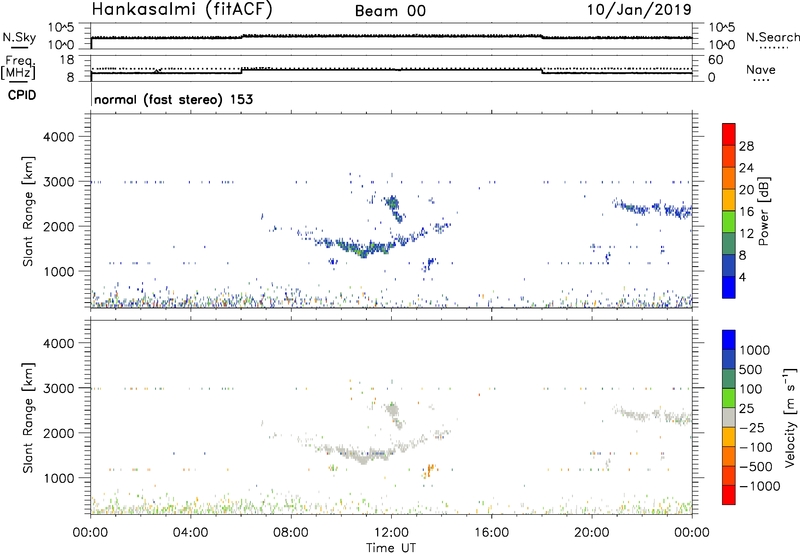Screen dimensions: 800x554
Task: Pick the yellow −25 to −100 velocity swatch
Action: [729, 437]
